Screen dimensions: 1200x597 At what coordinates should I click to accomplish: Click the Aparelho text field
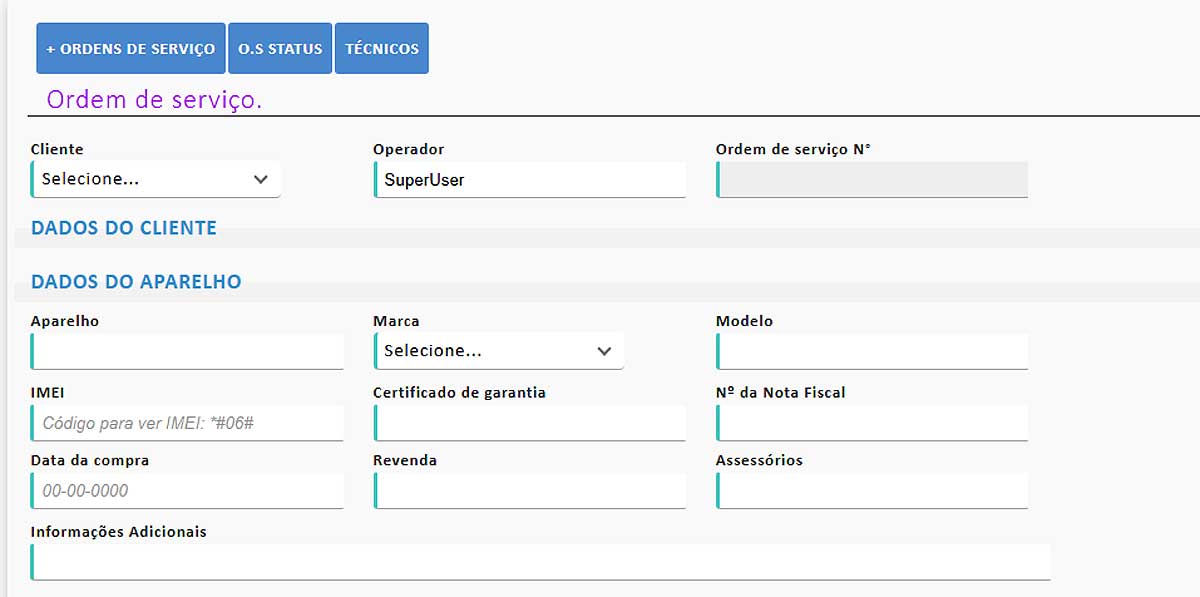tap(187, 351)
